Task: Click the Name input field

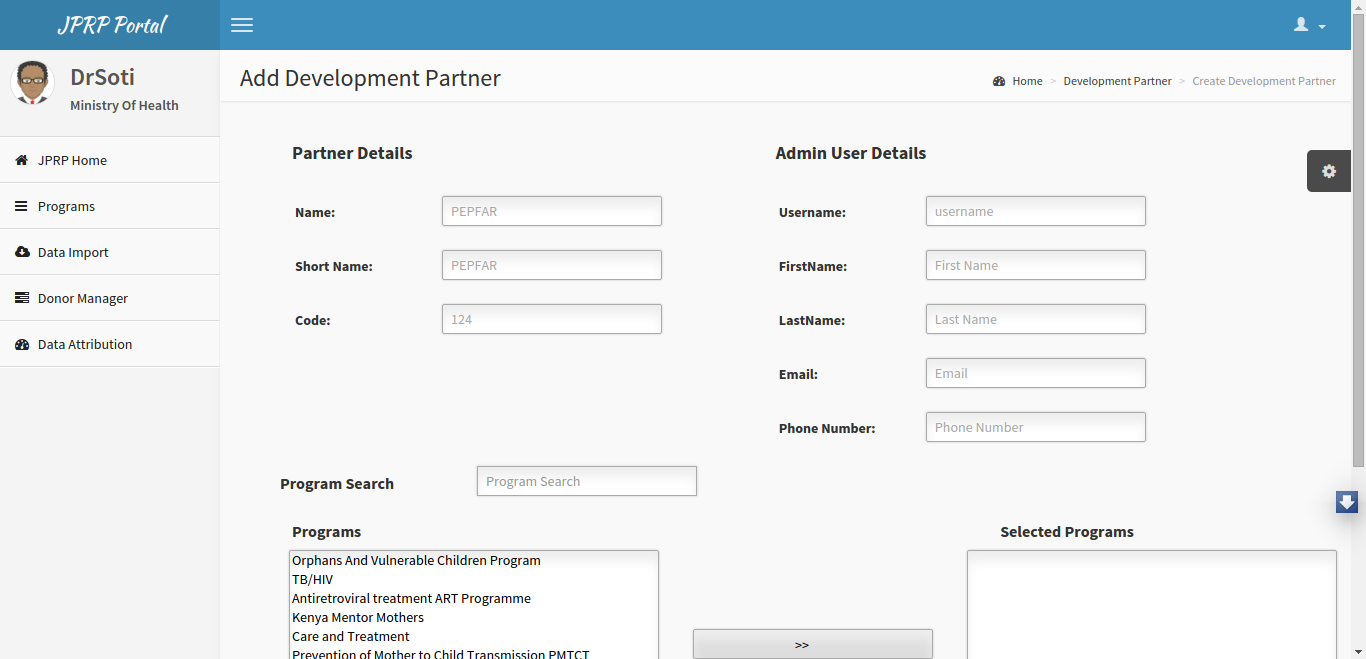Action: coord(552,211)
